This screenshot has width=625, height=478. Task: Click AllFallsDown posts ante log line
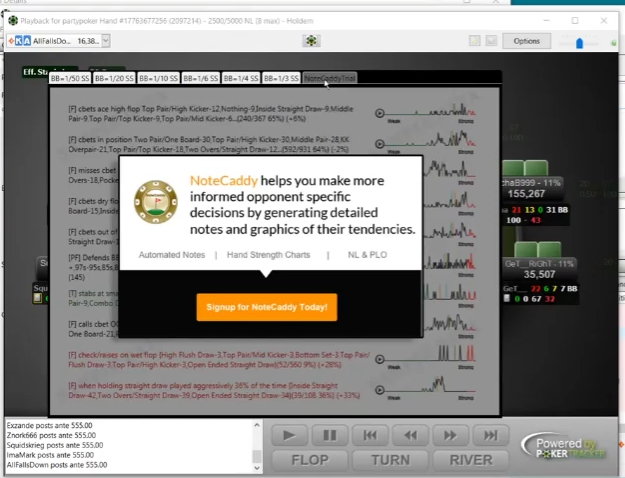[x=57, y=465]
